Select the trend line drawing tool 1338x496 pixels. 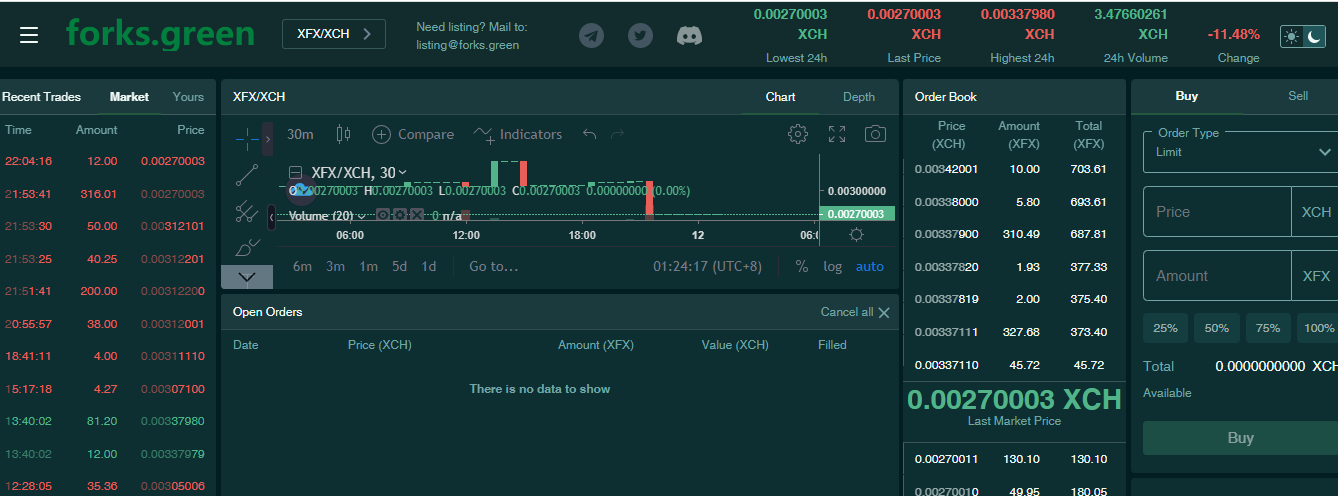[247, 175]
